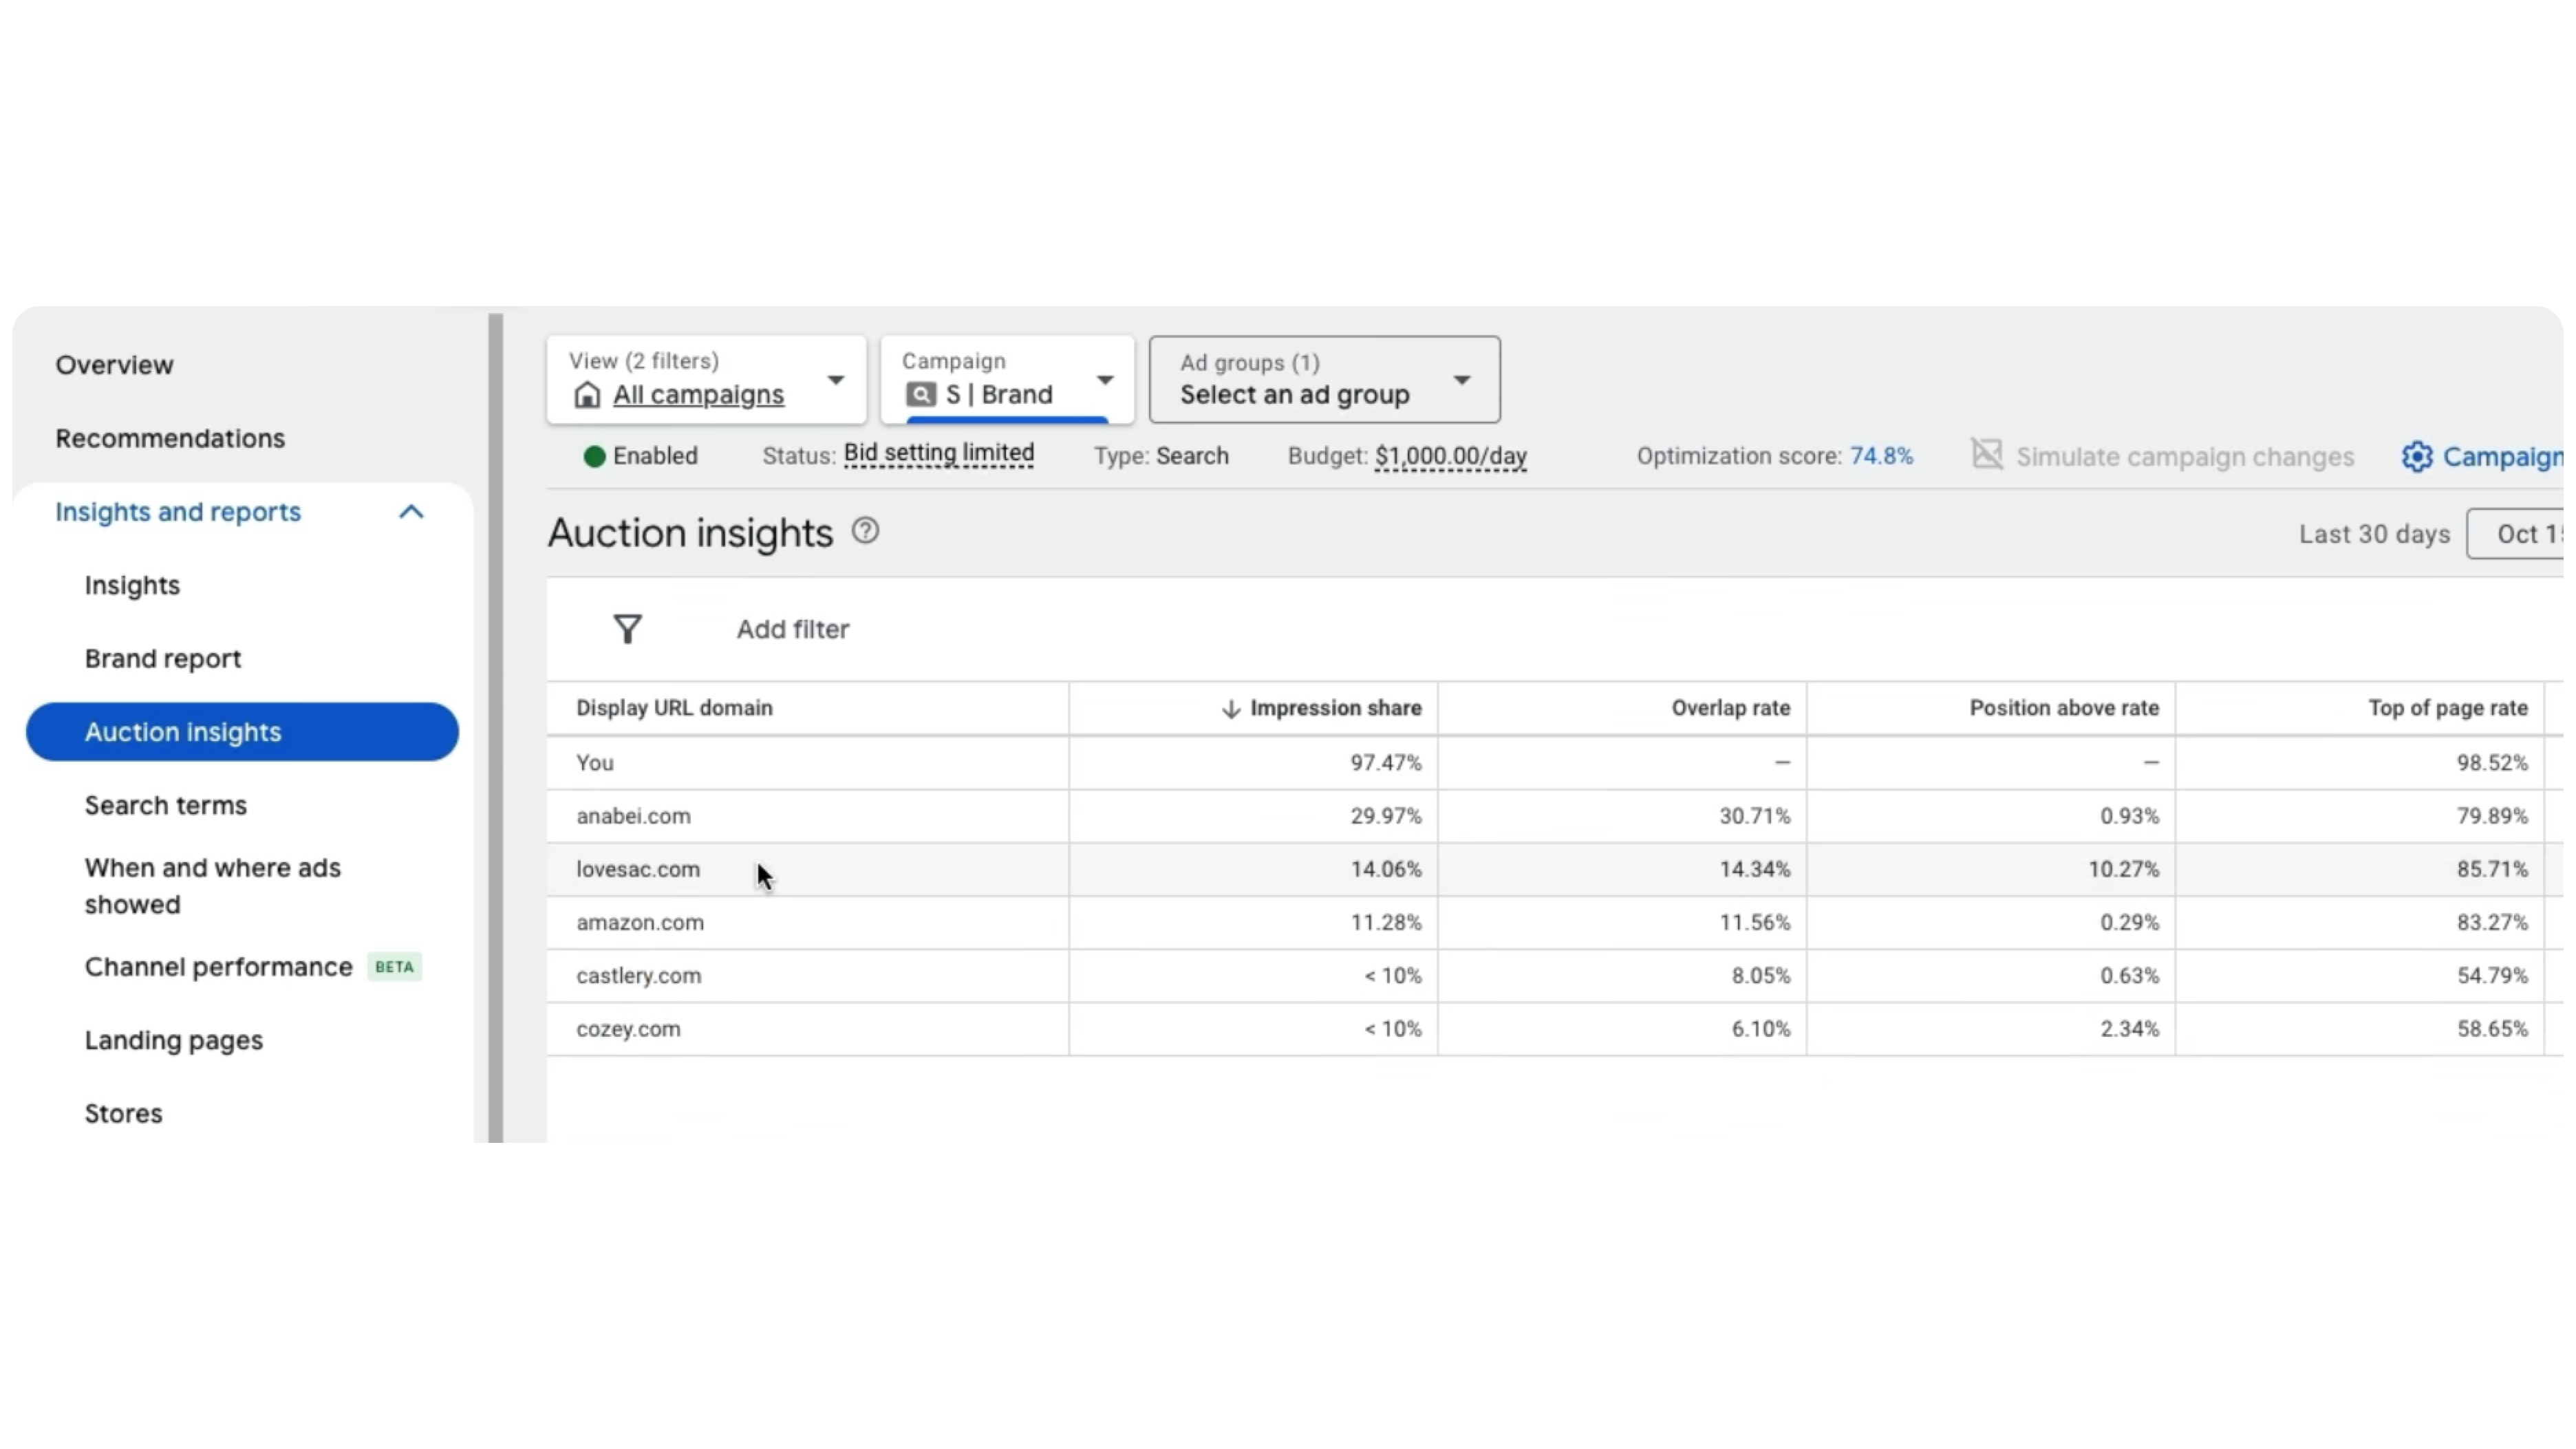
Task: Open the Campaign S | Brand dropdown
Action: (x=1104, y=380)
